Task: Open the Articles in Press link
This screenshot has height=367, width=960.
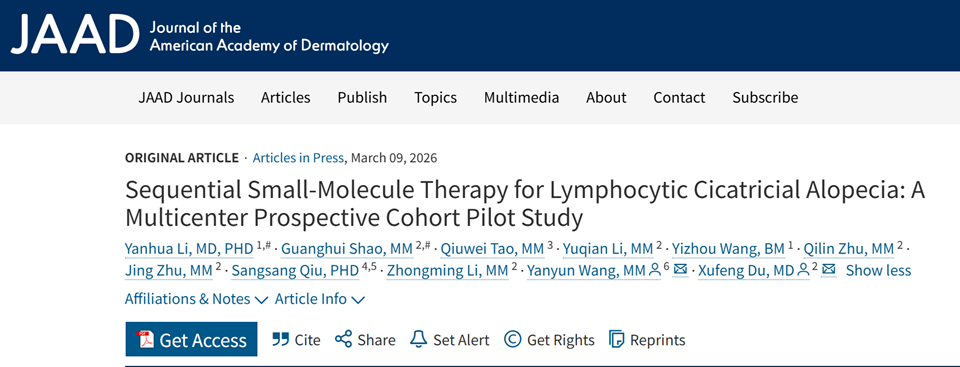Action: click(298, 157)
